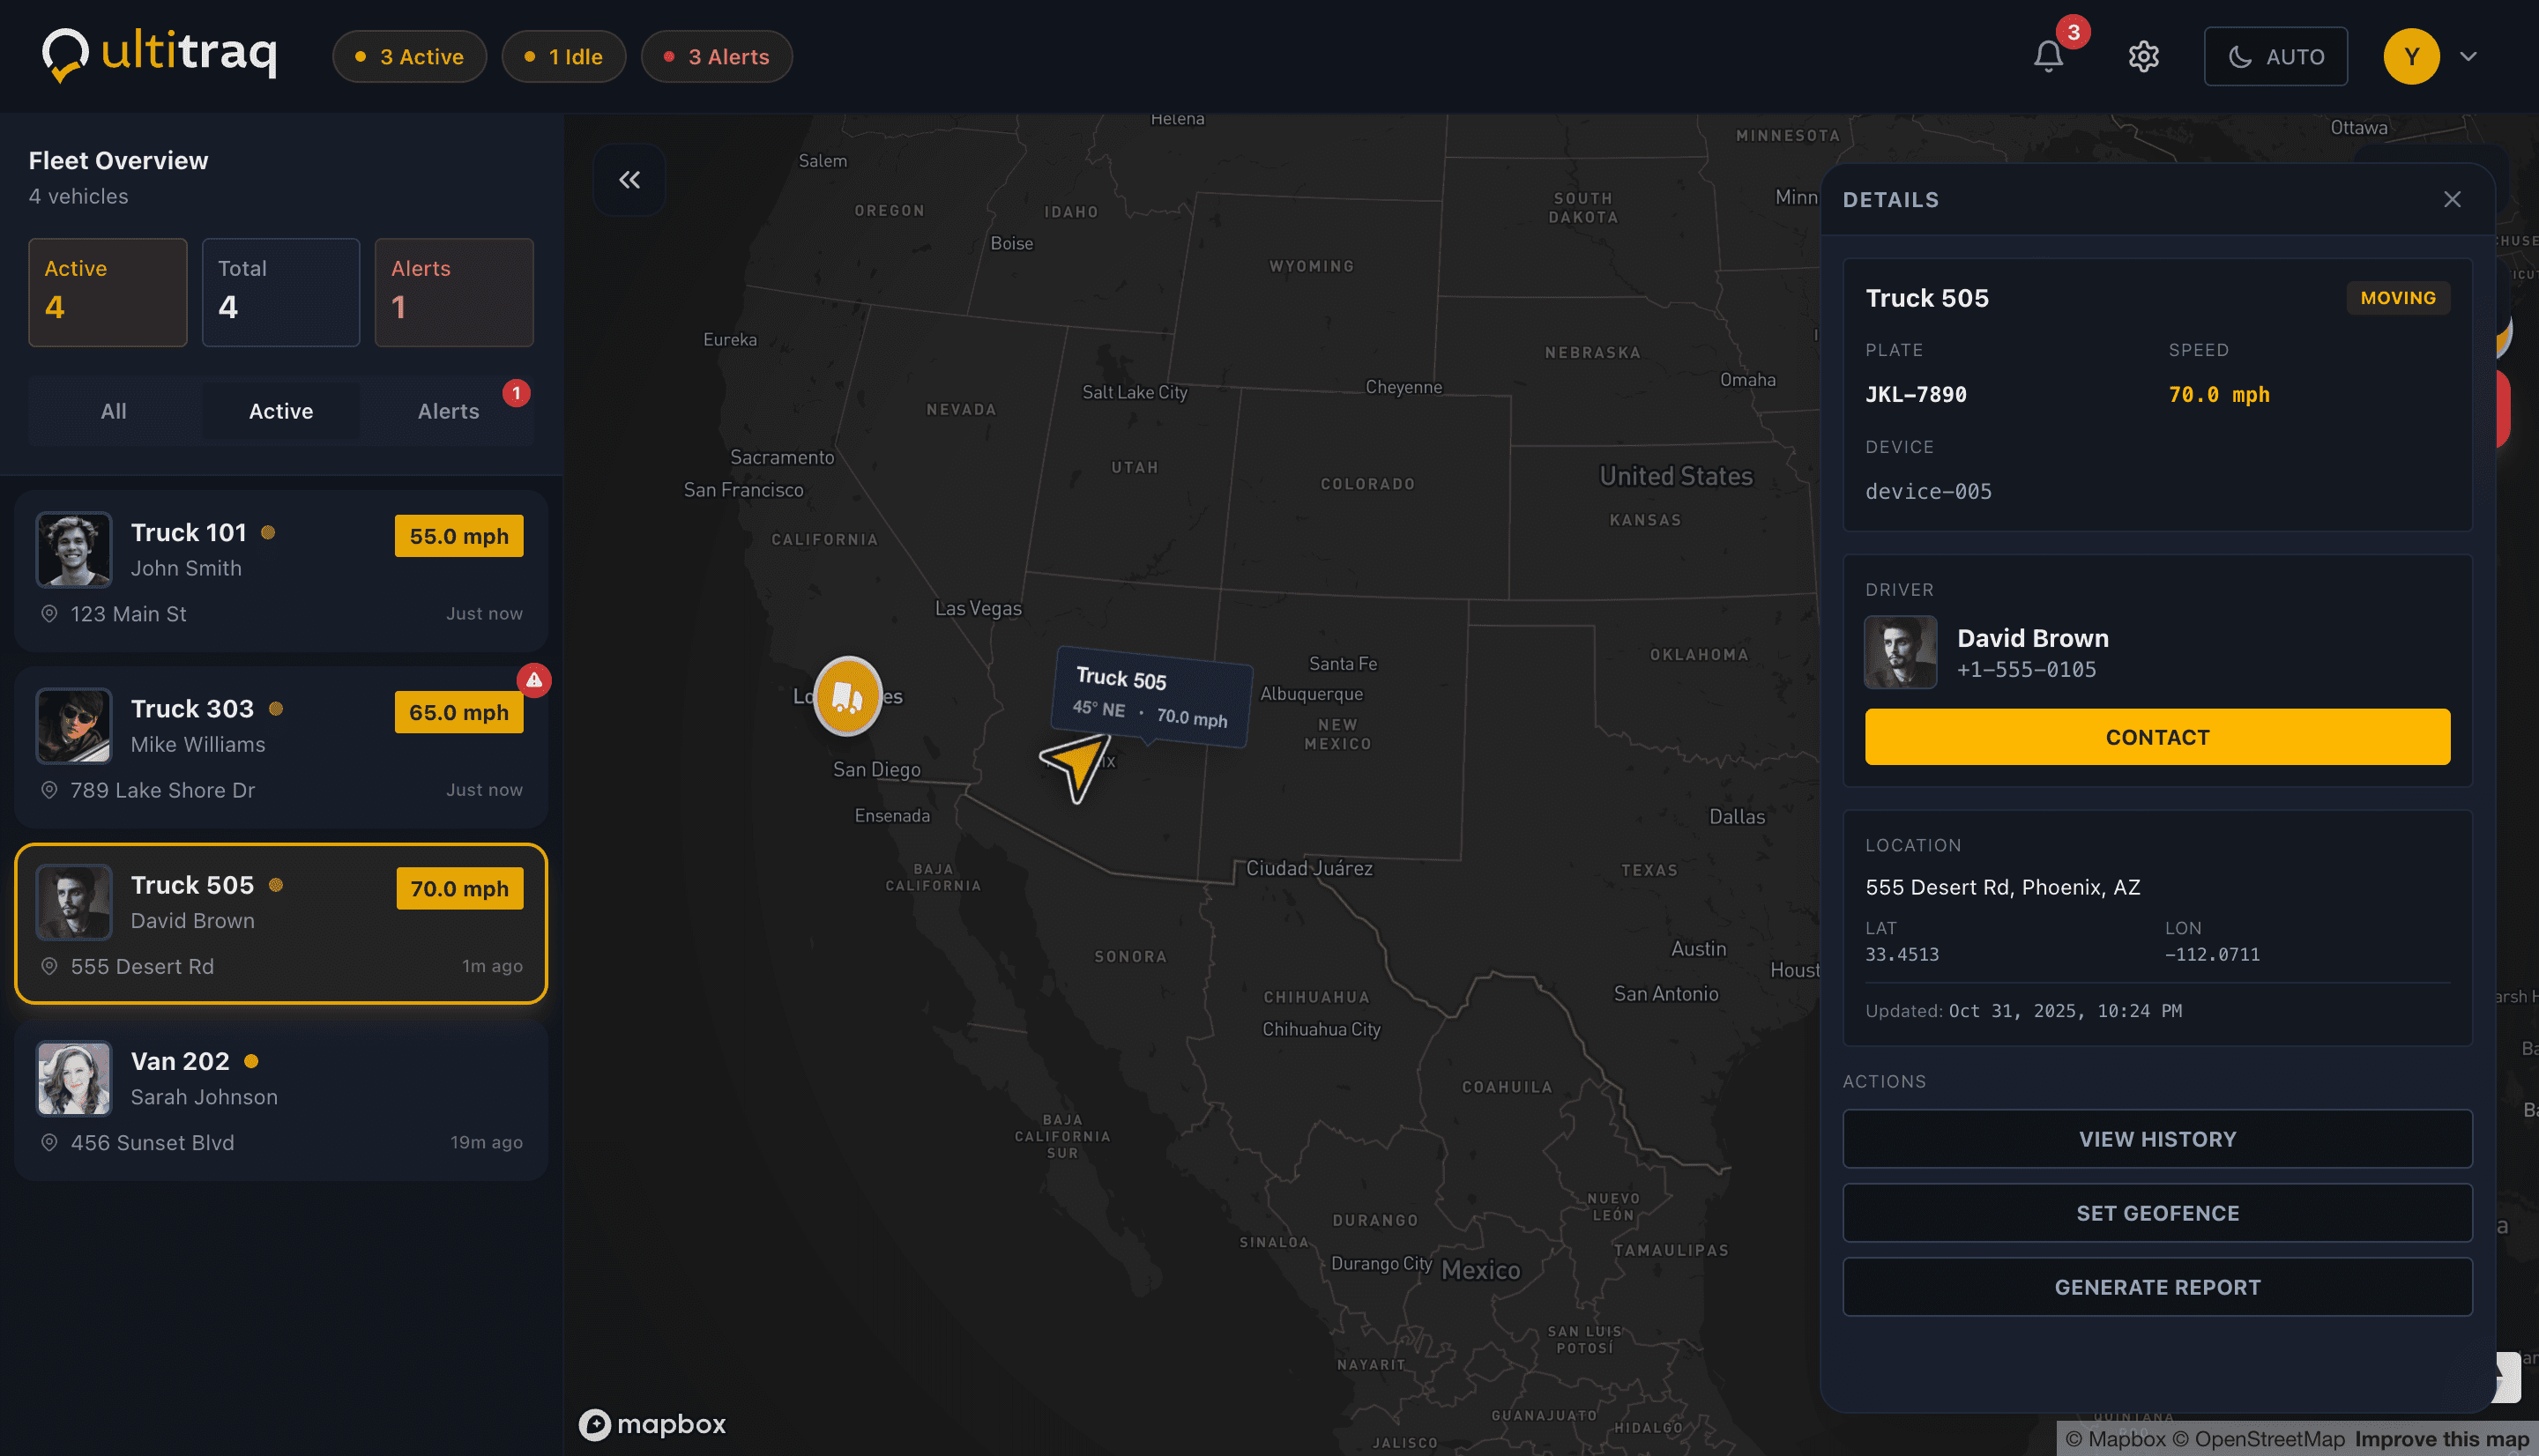This screenshot has height=1456, width=2539.
Task: Toggle the 3 Alerts status pill
Action: point(716,56)
